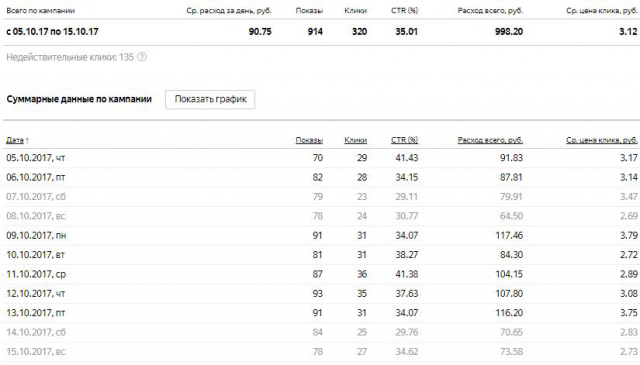This screenshot has height=365, width=640.
Task: Select the 15.10.2017, вс row
Action: point(322,352)
